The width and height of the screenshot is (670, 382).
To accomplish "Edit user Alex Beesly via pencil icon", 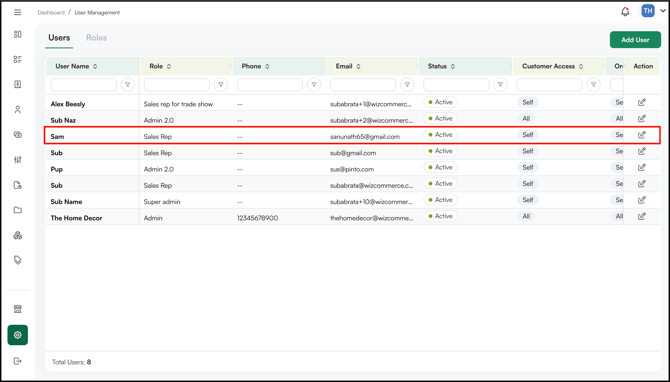I will point(641,103).
